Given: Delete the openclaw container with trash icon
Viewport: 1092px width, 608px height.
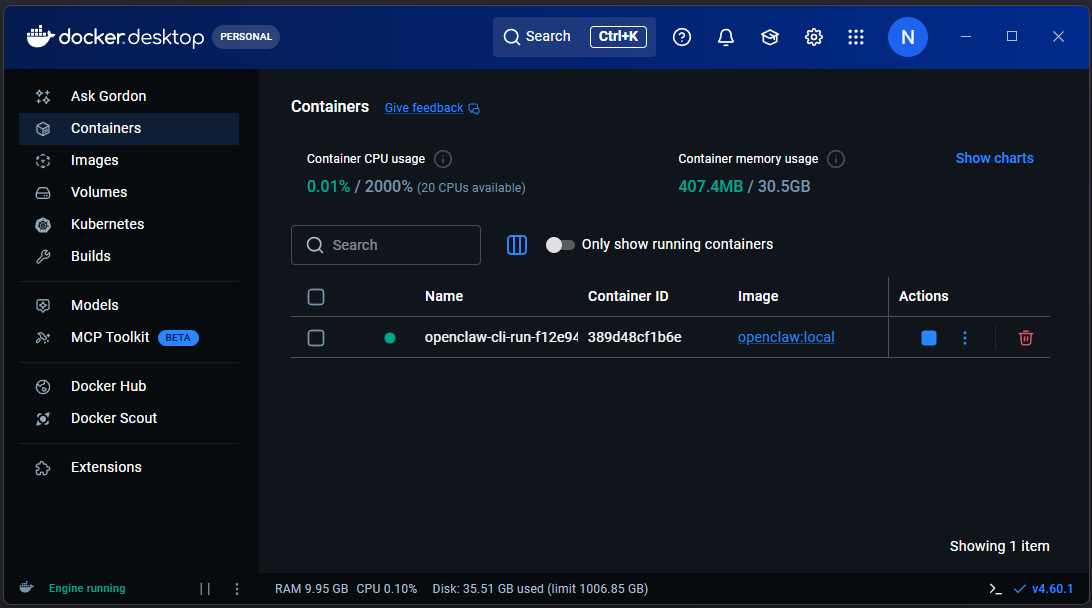Looking at the screenshot, I should tap(1025, 338).
